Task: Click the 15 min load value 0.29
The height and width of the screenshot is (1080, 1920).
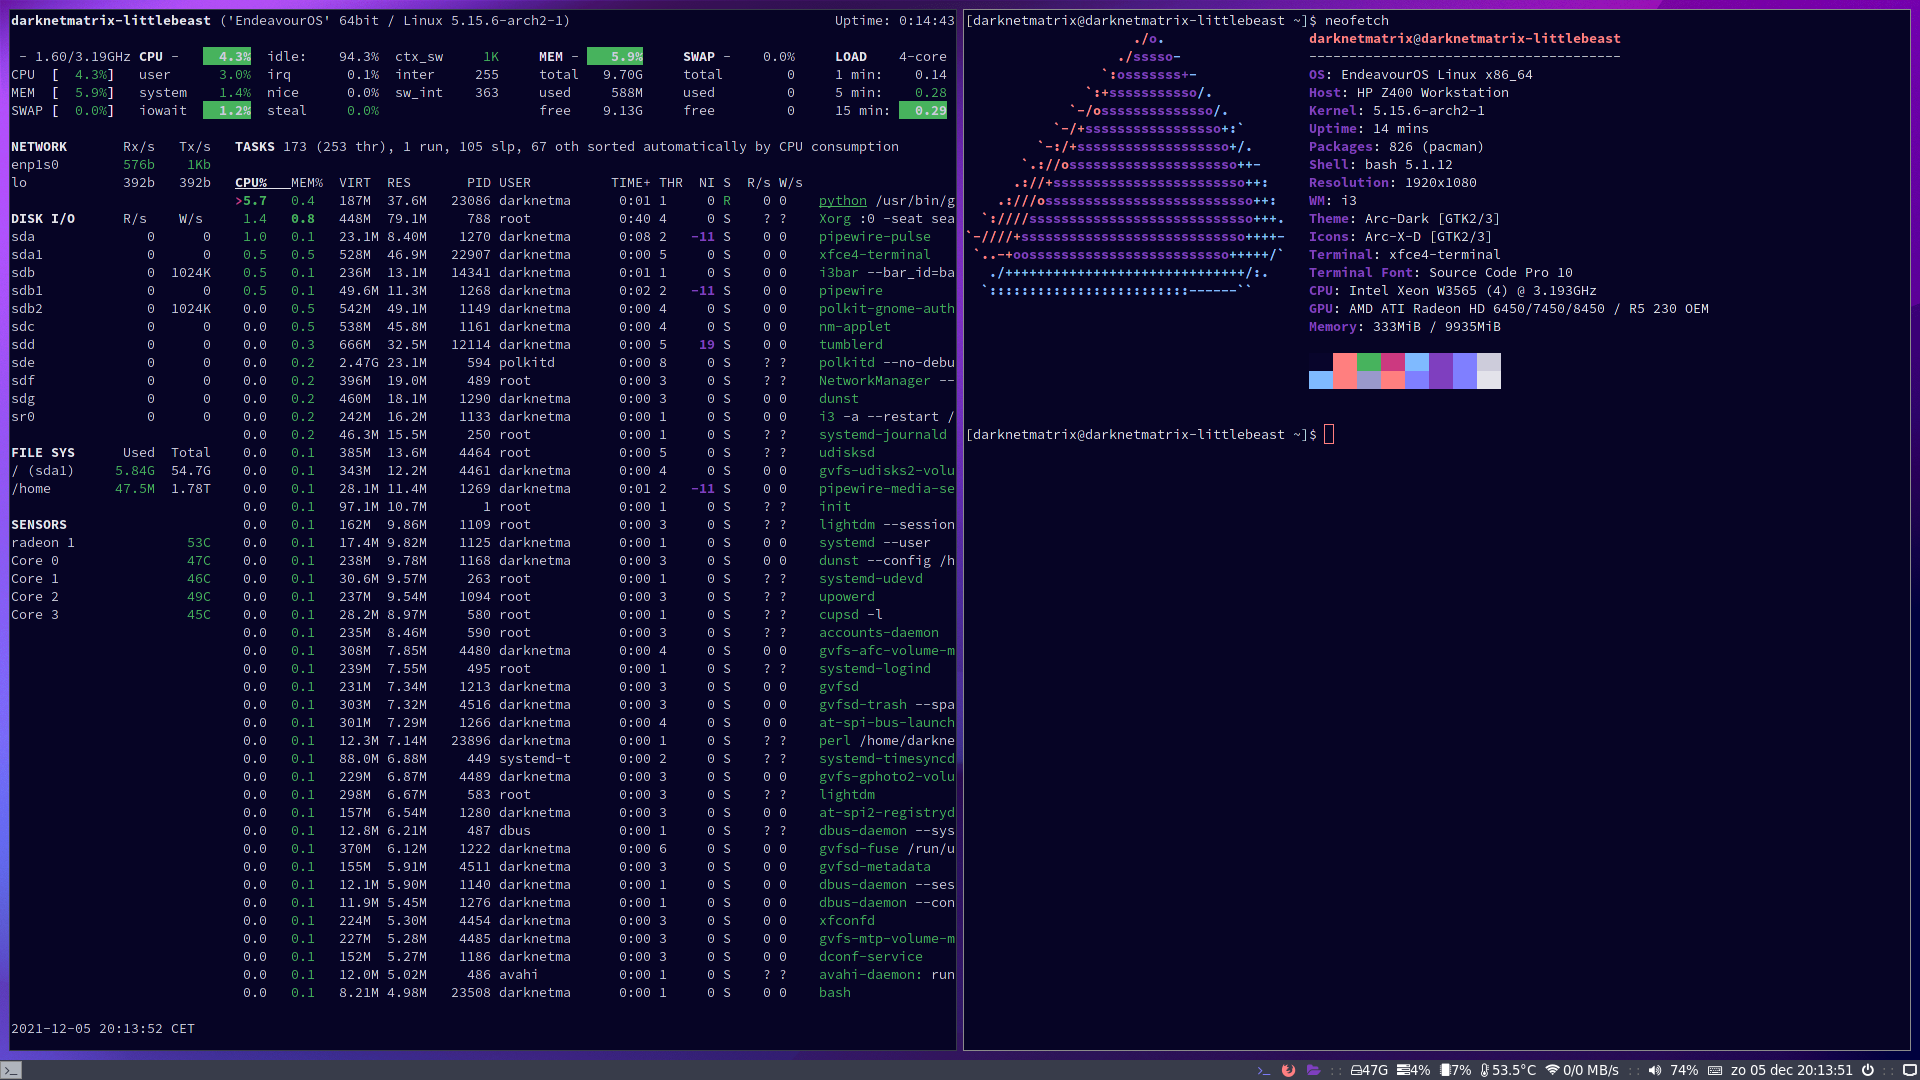Action: tap(923, 111)
